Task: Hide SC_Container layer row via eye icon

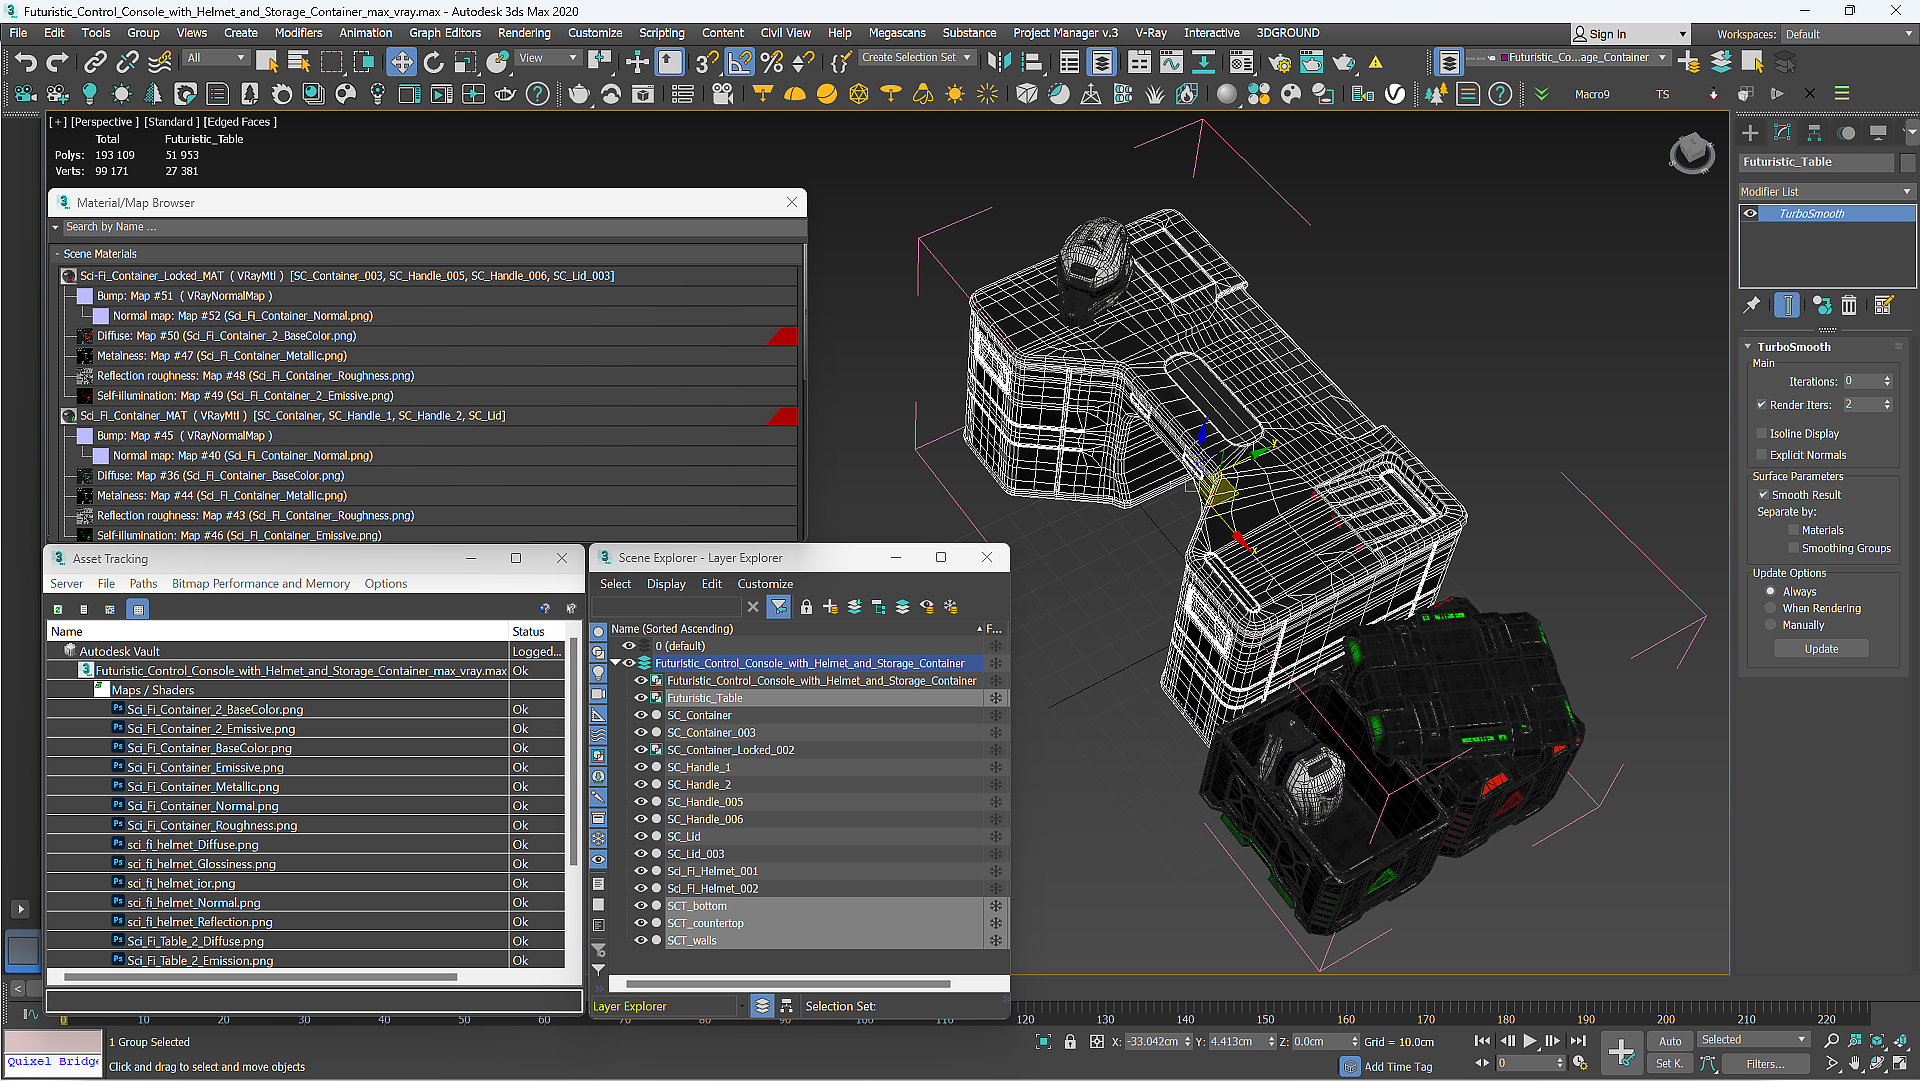Action: [640, 716]
